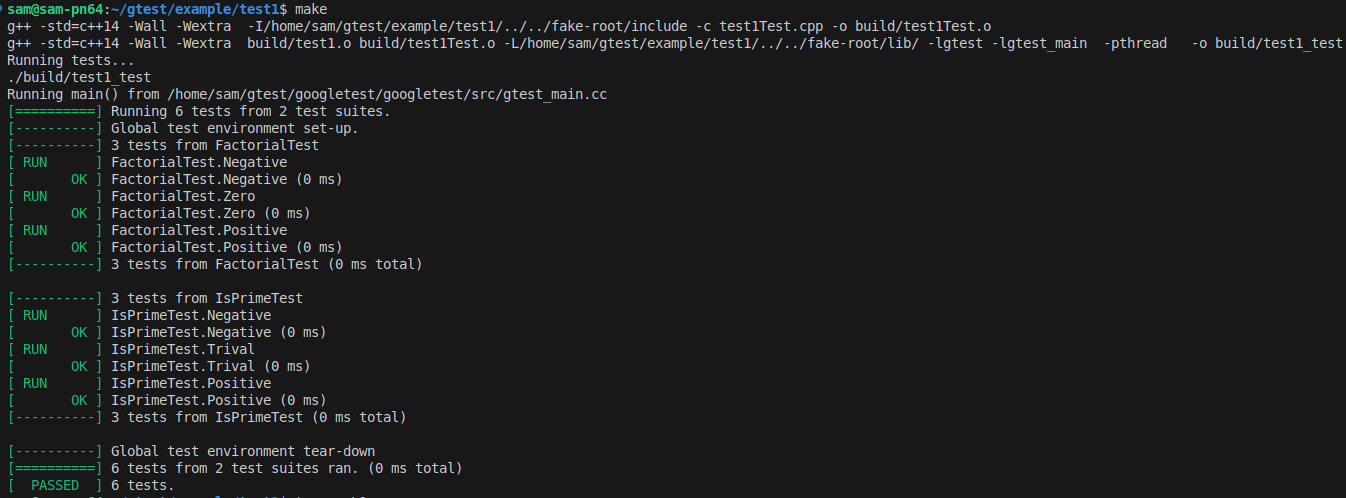1346x498 pixels.
Task: Click the IsPrimeTest.Negative OK tag
Action: [54, 332]
